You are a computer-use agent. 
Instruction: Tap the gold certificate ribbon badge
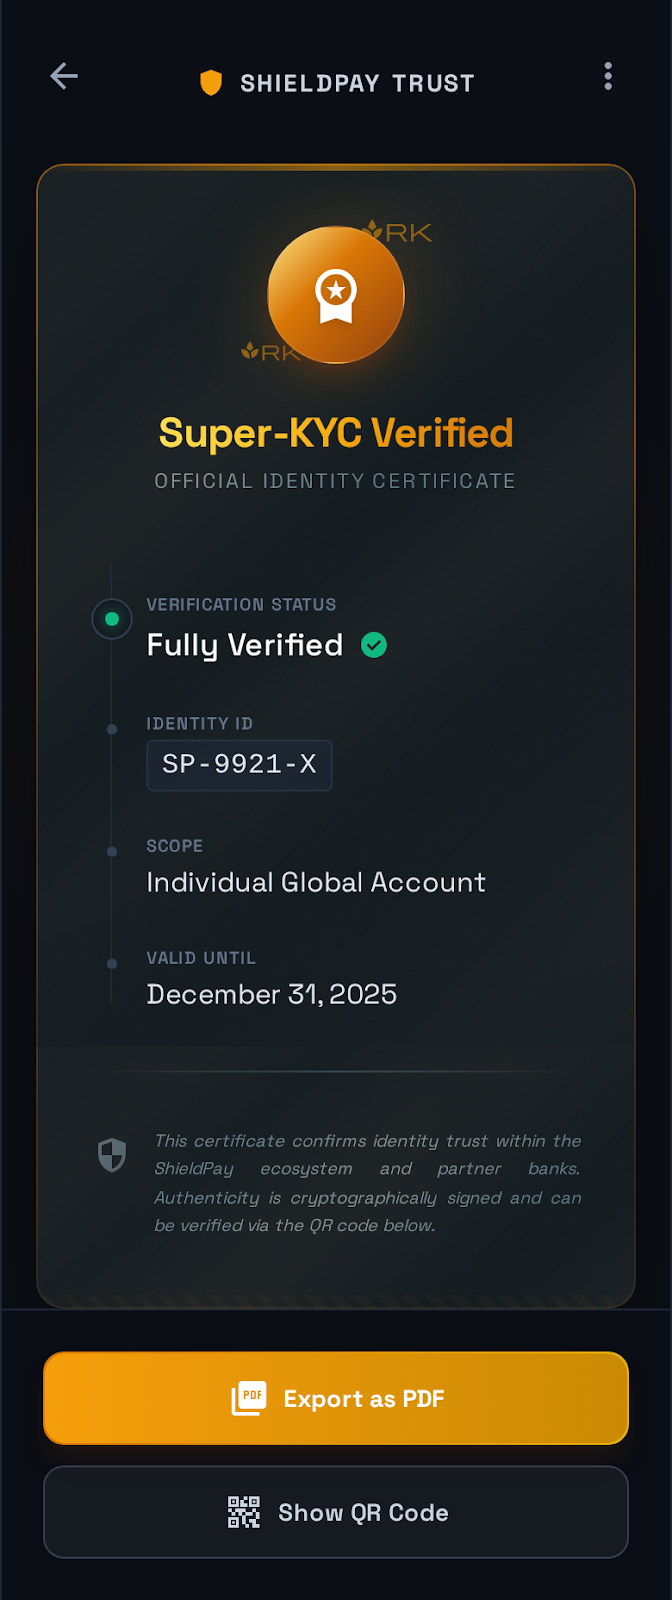pyautogui.click(x=336, y=295)
